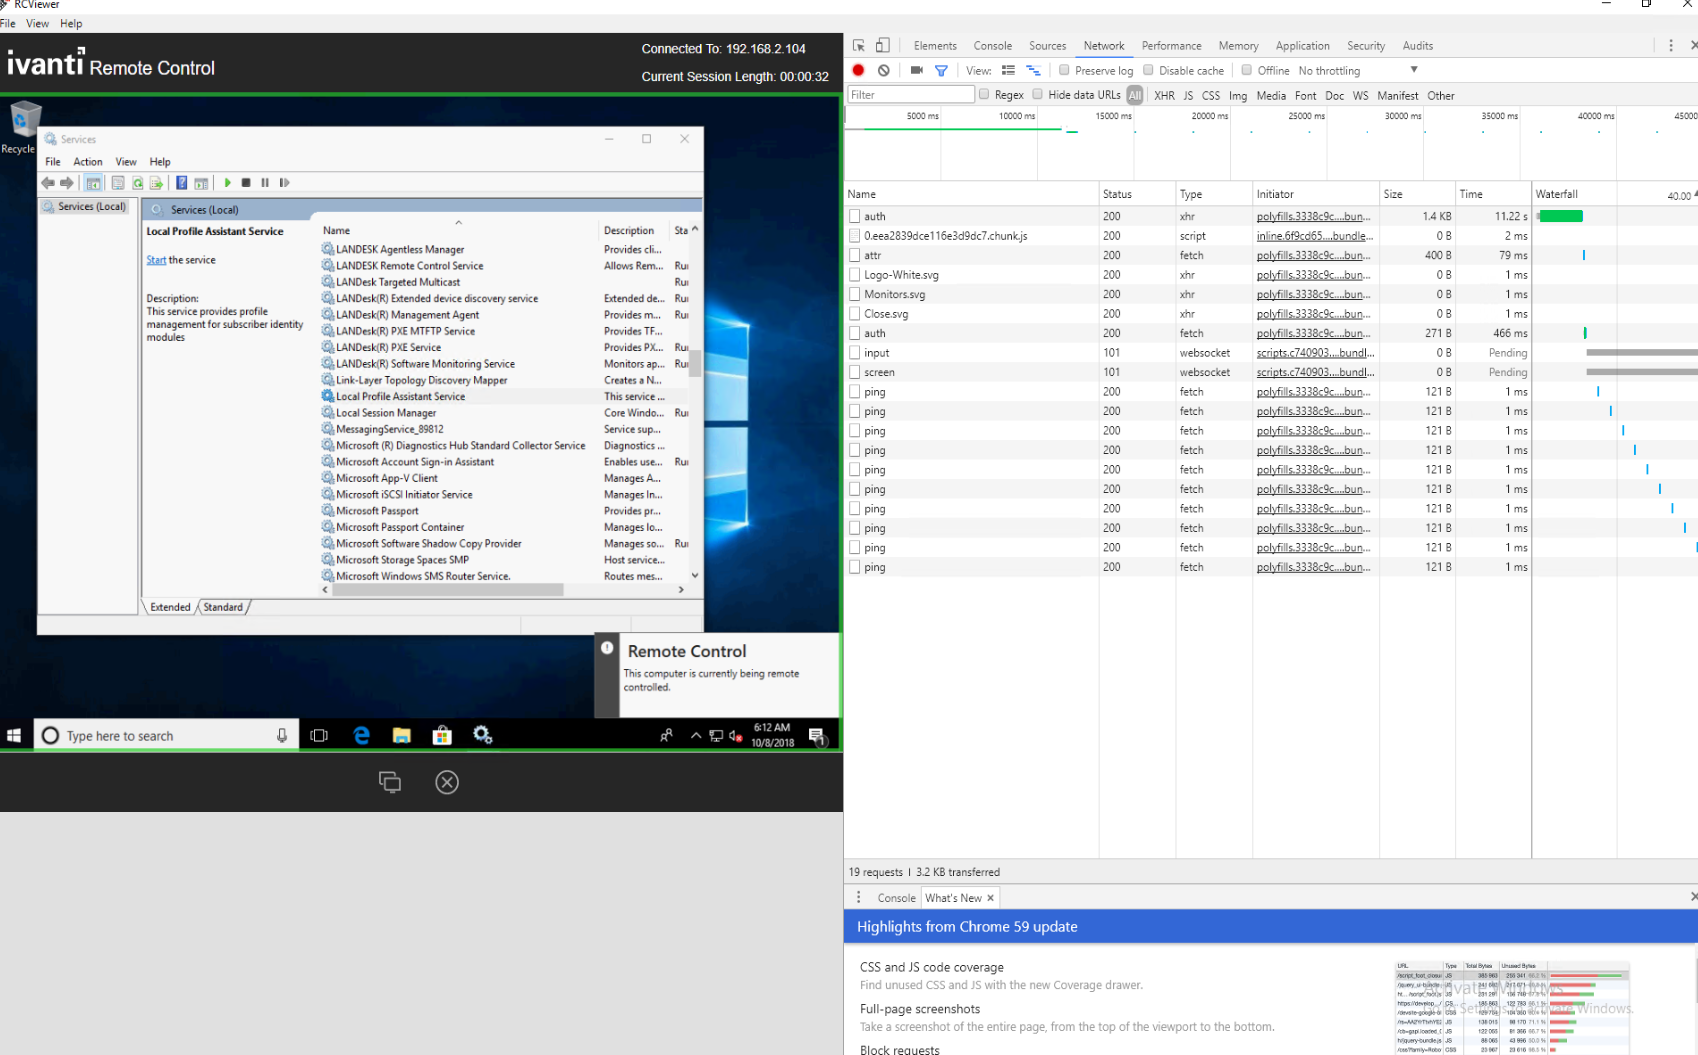The height and width of the screenshot is (1055, 1698).
Task: Start the service using the green play icon
Action: 227,182
